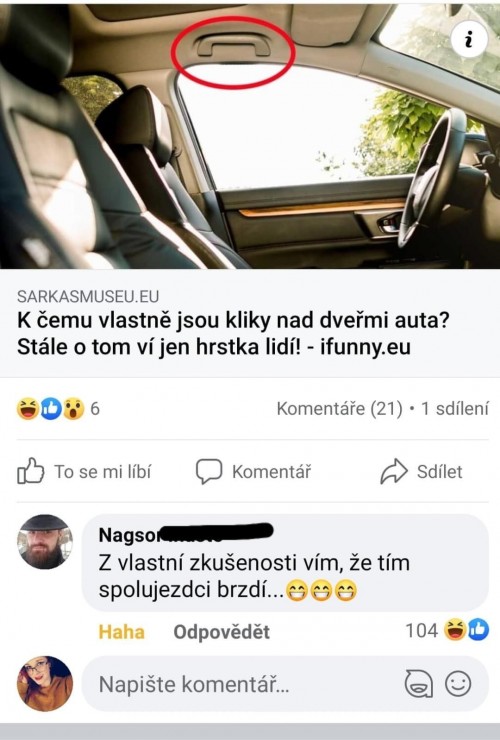Open the emoji picker smiley icon
The height and width of the screenshot is (740, 500).
(x=458, y=683)
